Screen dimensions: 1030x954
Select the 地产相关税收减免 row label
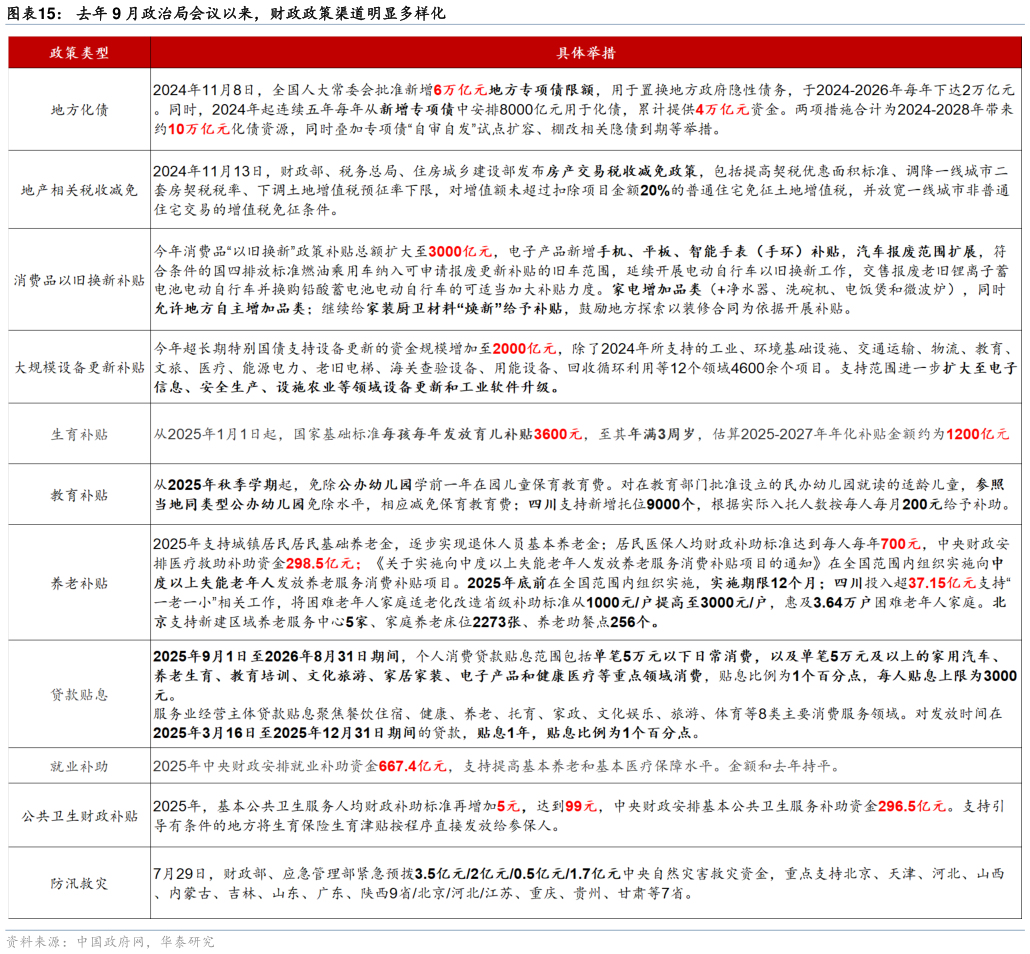79,190
